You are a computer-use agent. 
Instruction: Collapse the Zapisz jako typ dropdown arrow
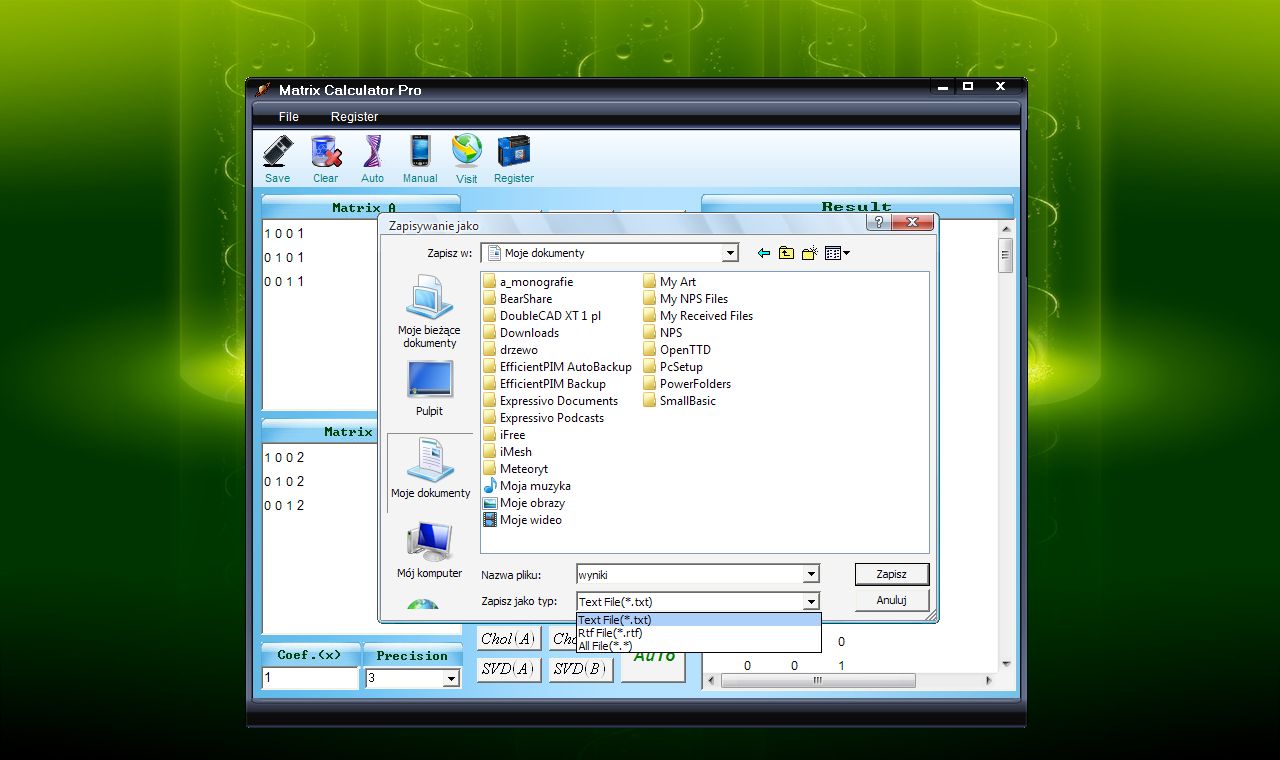click(811, 601)
